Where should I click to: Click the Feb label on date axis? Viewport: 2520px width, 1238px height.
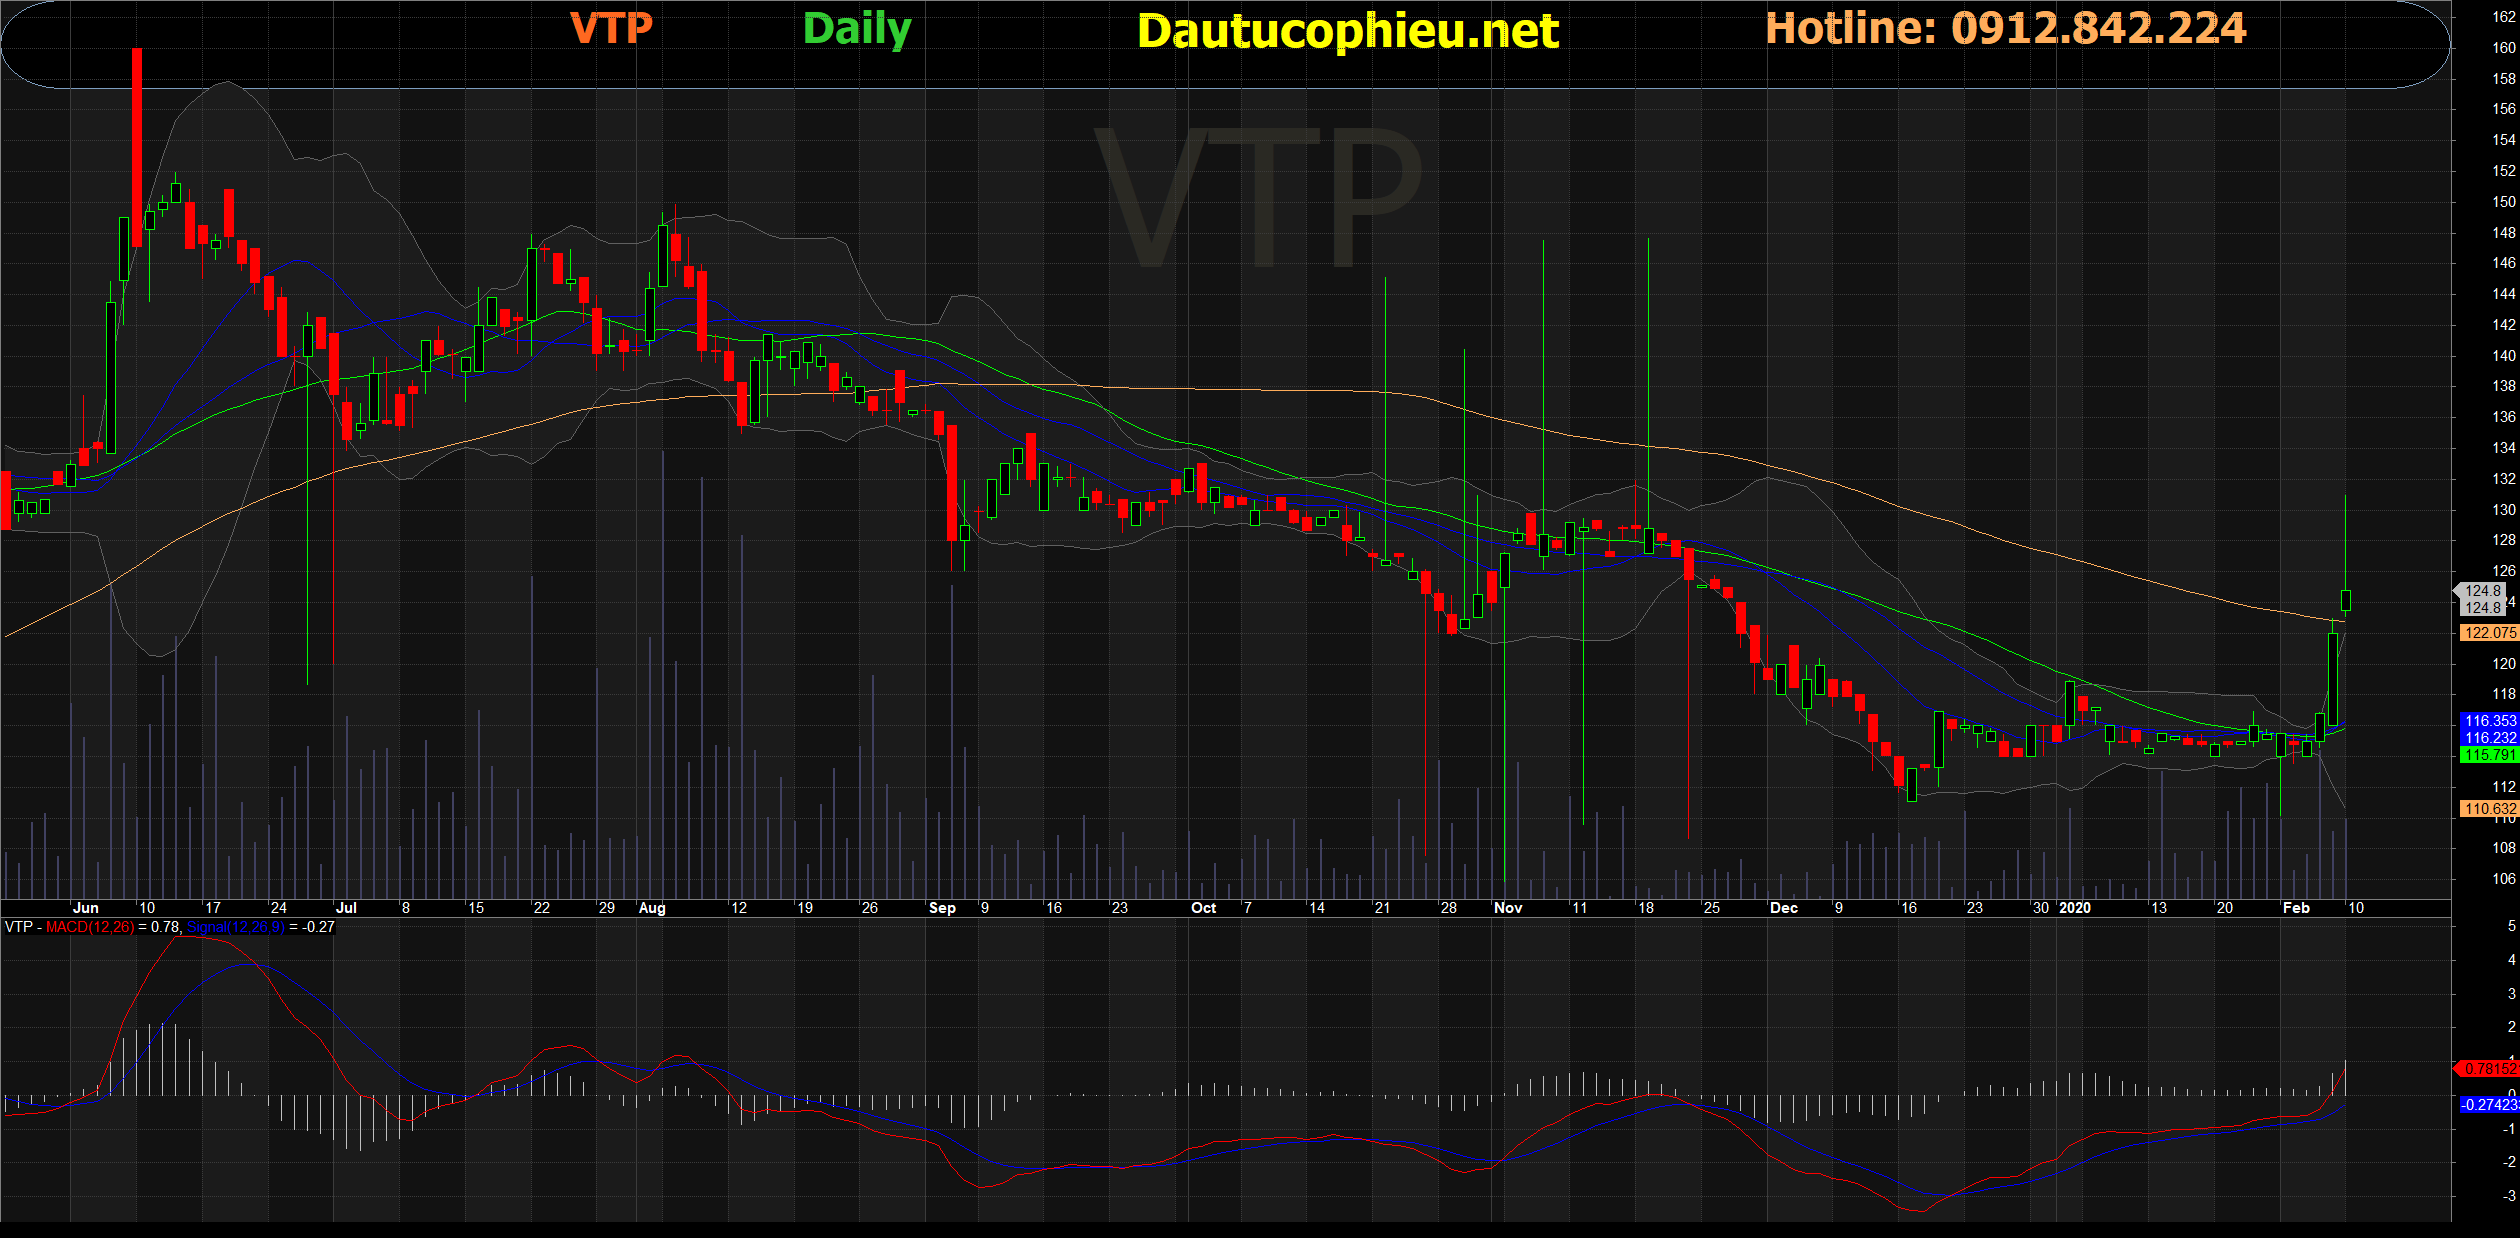click(x=2296, y=908)
